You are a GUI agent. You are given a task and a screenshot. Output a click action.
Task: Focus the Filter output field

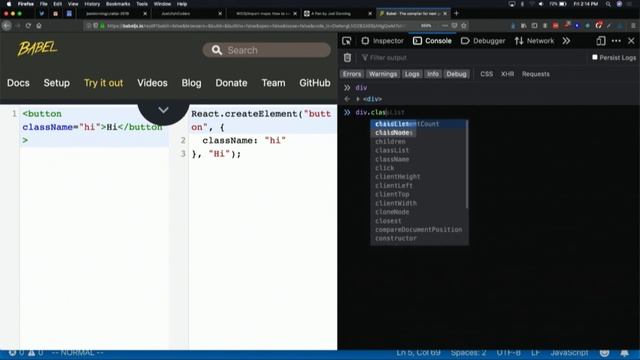tap(473, 58)
